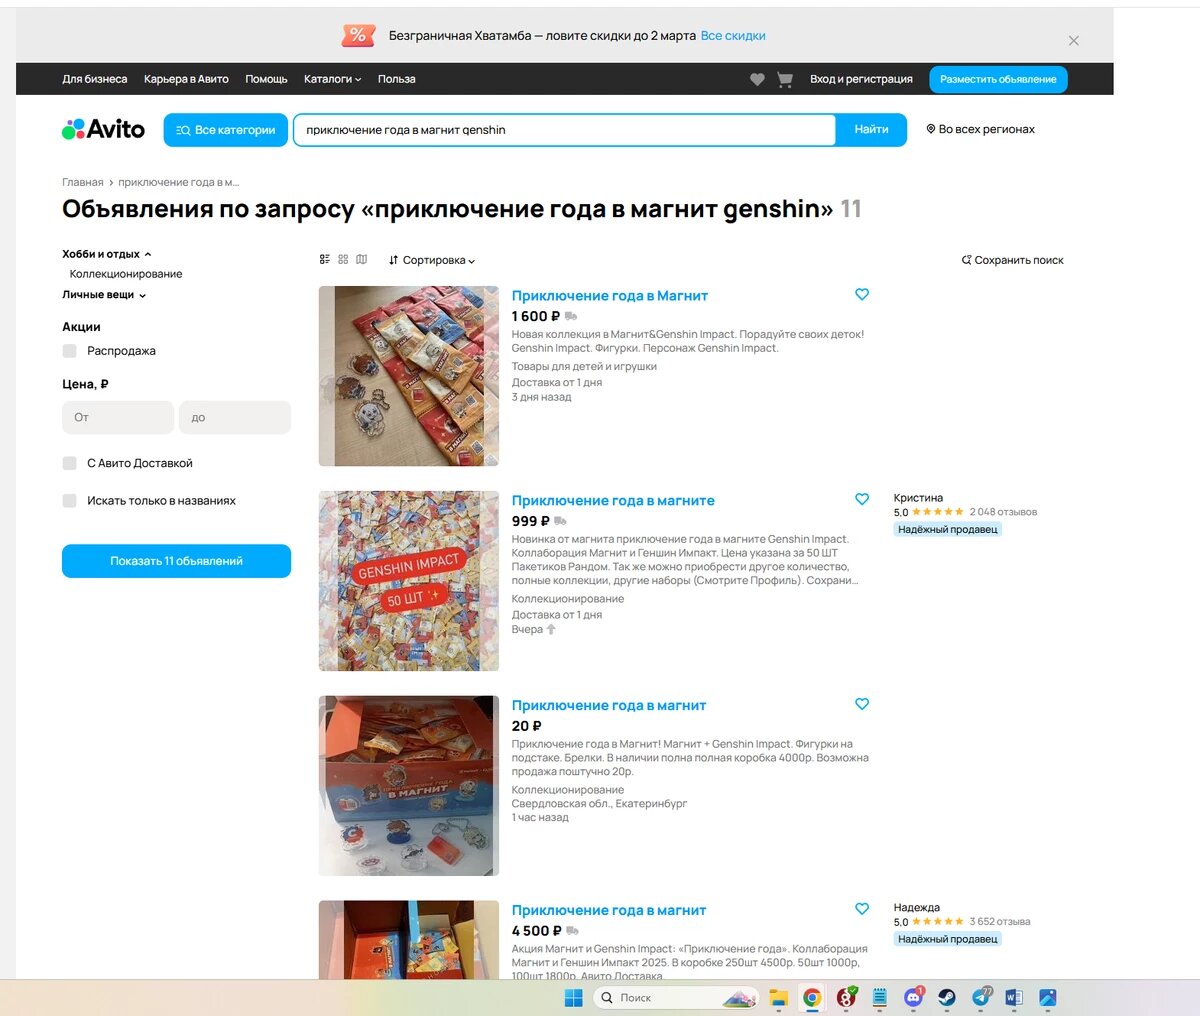The width and height of the screenshot is (1200, 1016).
Task: Focus the search query field
Action: click(x=565, y=130)
